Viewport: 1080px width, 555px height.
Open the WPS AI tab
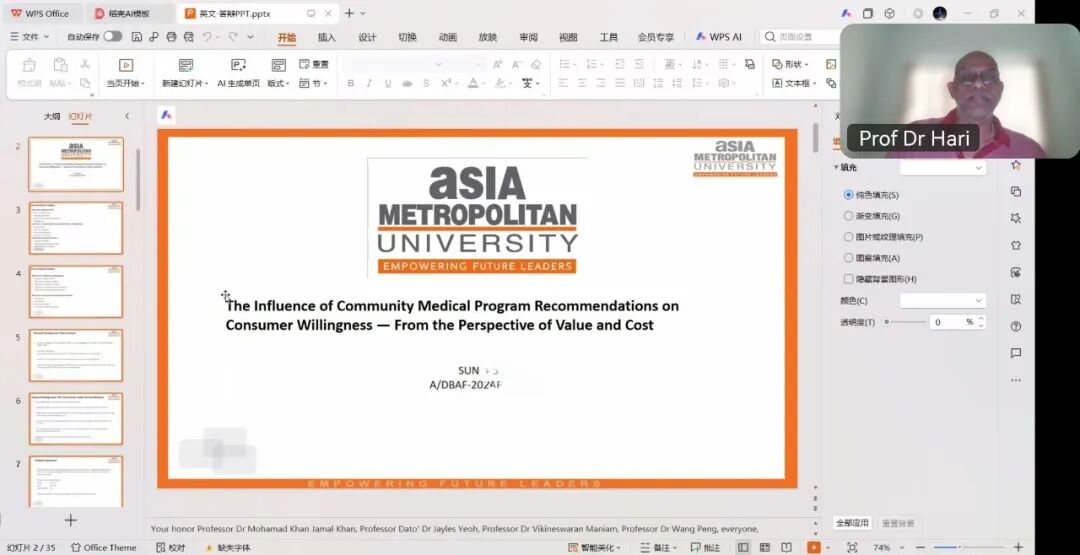click(x=718, y=37)
